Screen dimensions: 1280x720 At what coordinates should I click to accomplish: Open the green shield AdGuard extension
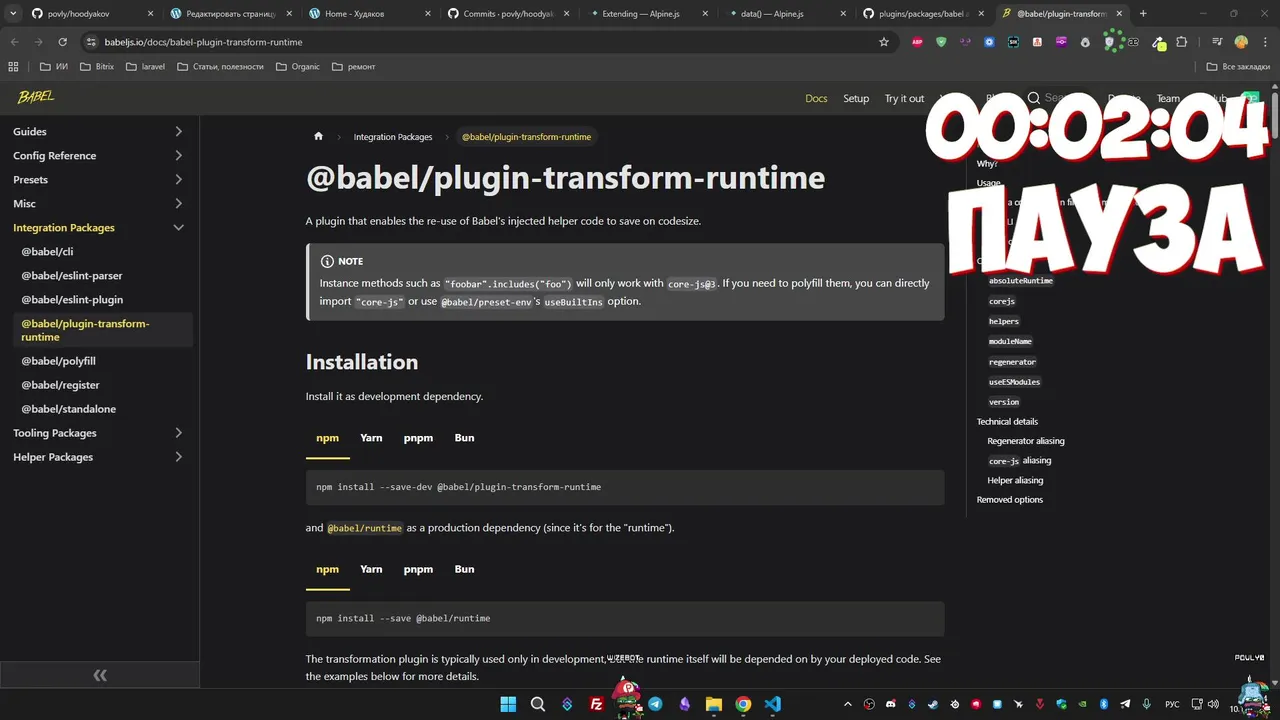click(x=941, y=42)
